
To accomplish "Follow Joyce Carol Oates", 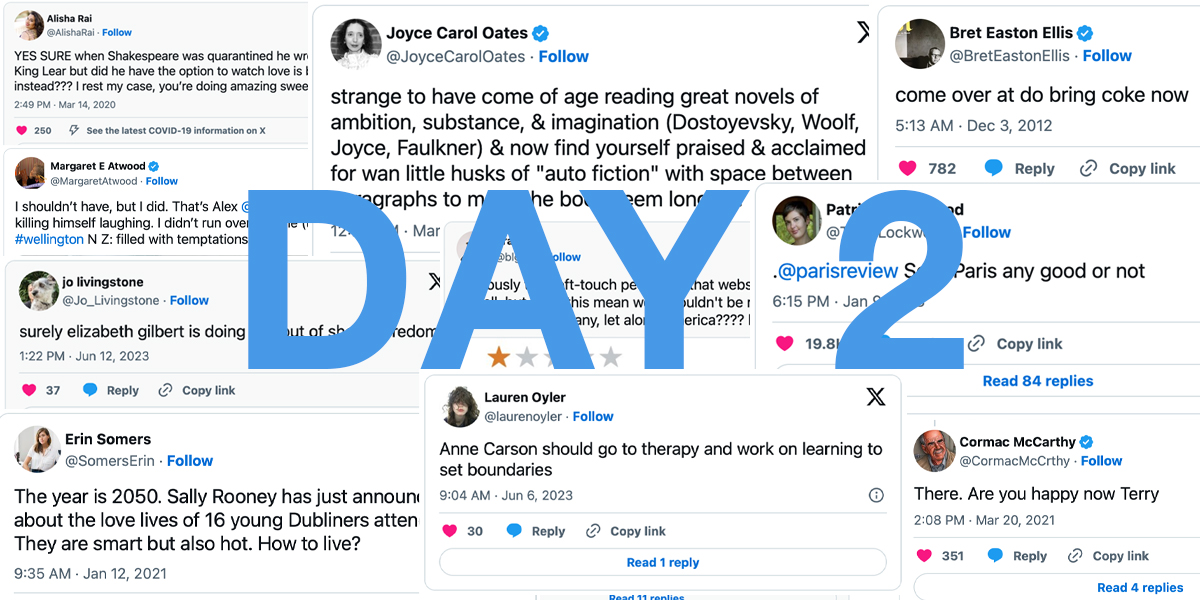I will pos(564,56).
